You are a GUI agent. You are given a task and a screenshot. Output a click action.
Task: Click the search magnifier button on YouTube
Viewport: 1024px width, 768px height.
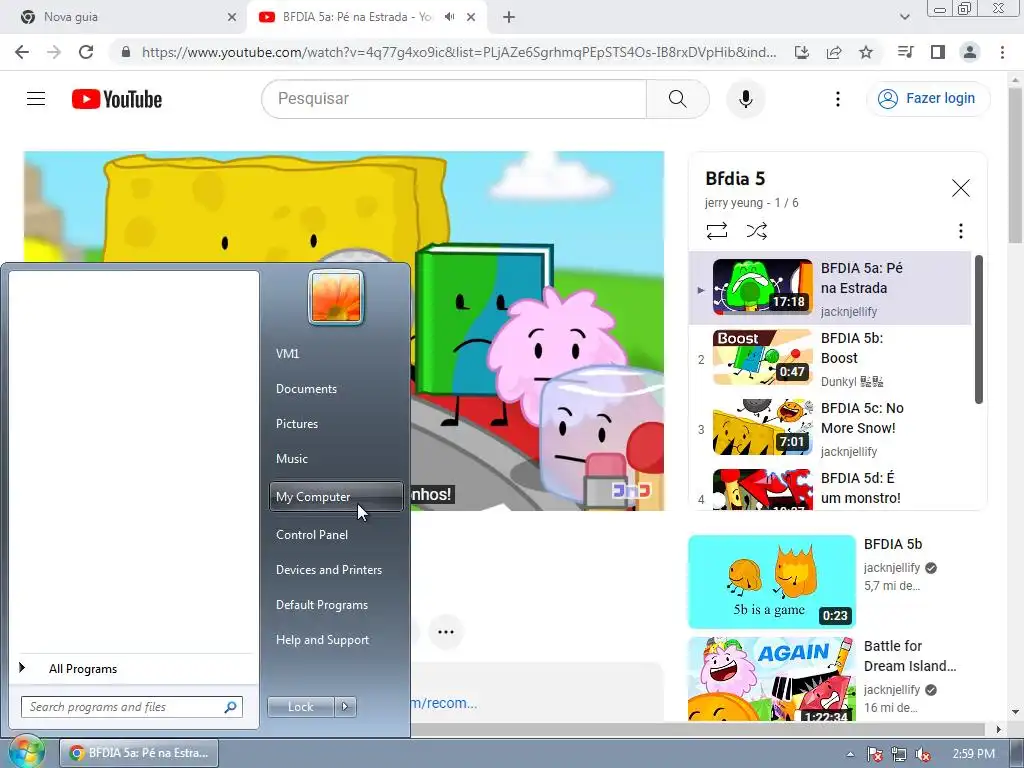678,99
